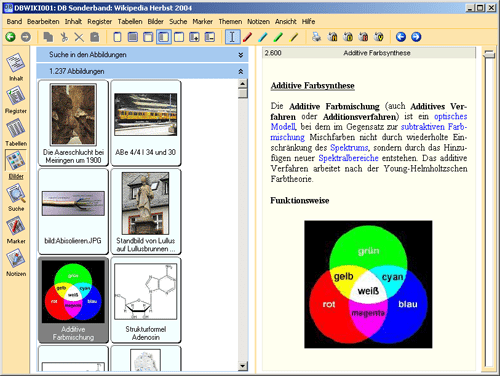
Task: Open the Band menu
Action: (x=14, y=22)
